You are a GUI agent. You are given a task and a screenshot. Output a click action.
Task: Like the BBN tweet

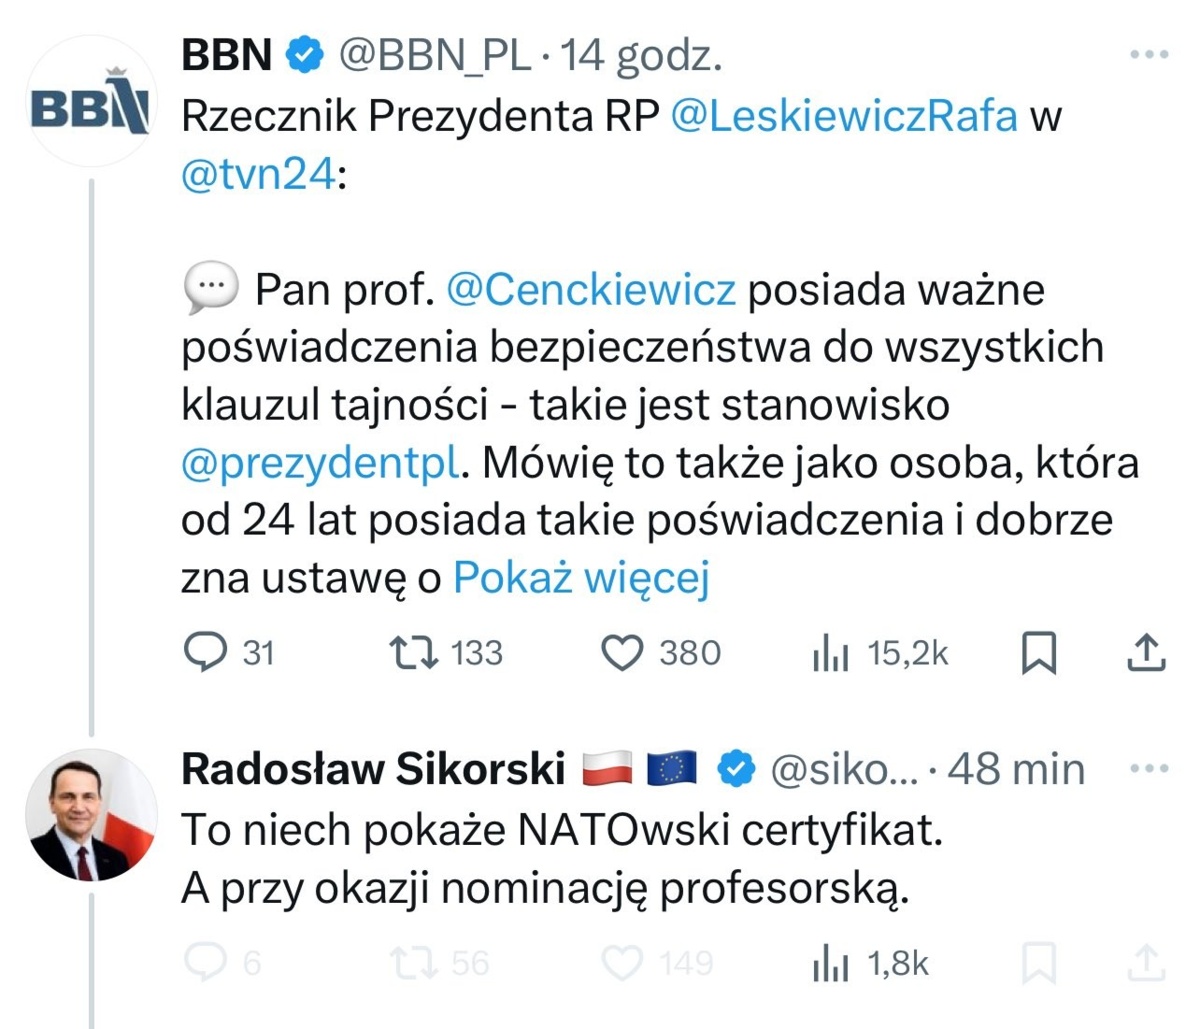pyautogui.click(x=622, y=653)
